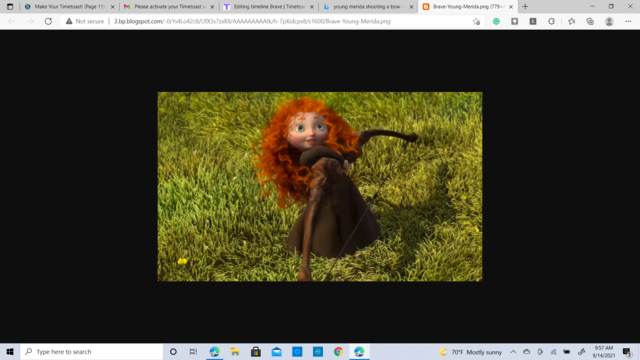
Task: Close the Make Your Timetoast tab
Action: click(x=113, y=7)
